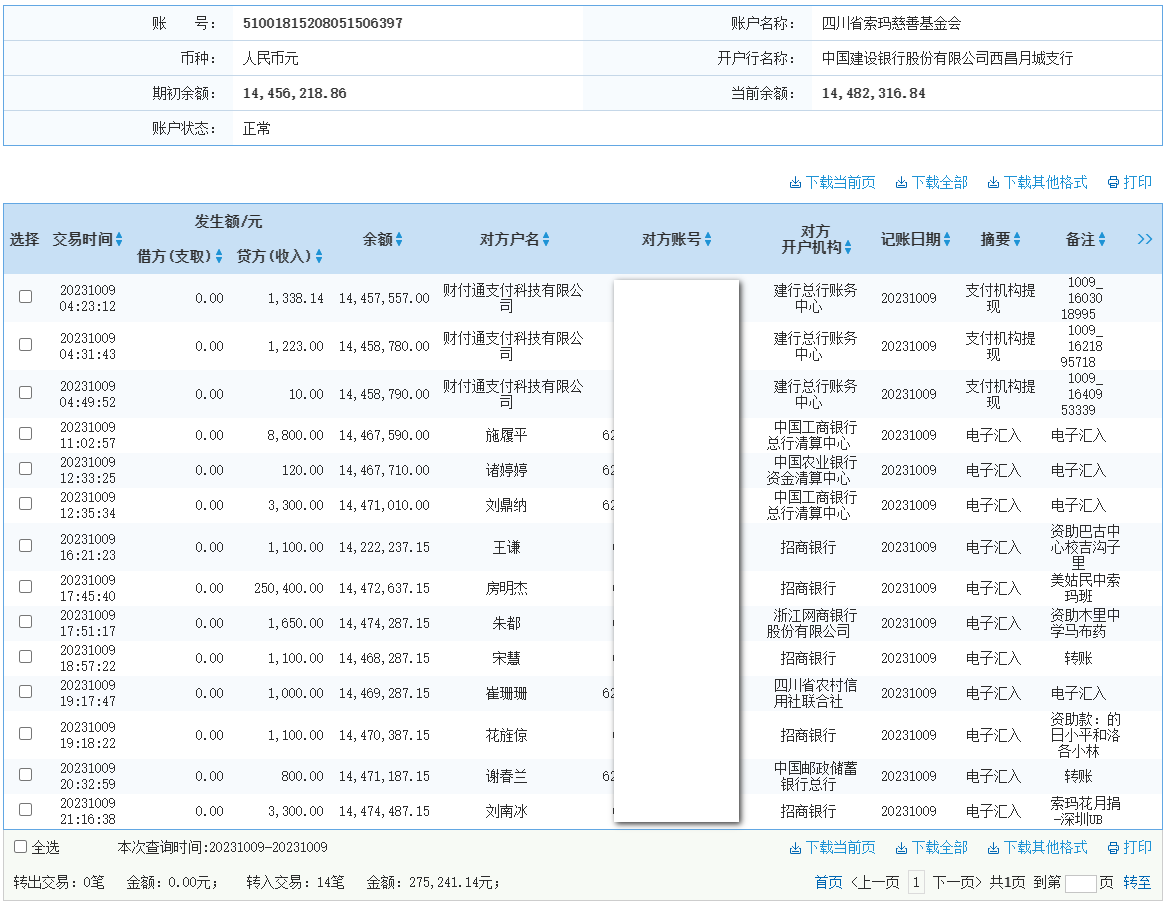Check the 房明杰 transaction row
This screenshot has height=906, width=1167.
(25, 587)
